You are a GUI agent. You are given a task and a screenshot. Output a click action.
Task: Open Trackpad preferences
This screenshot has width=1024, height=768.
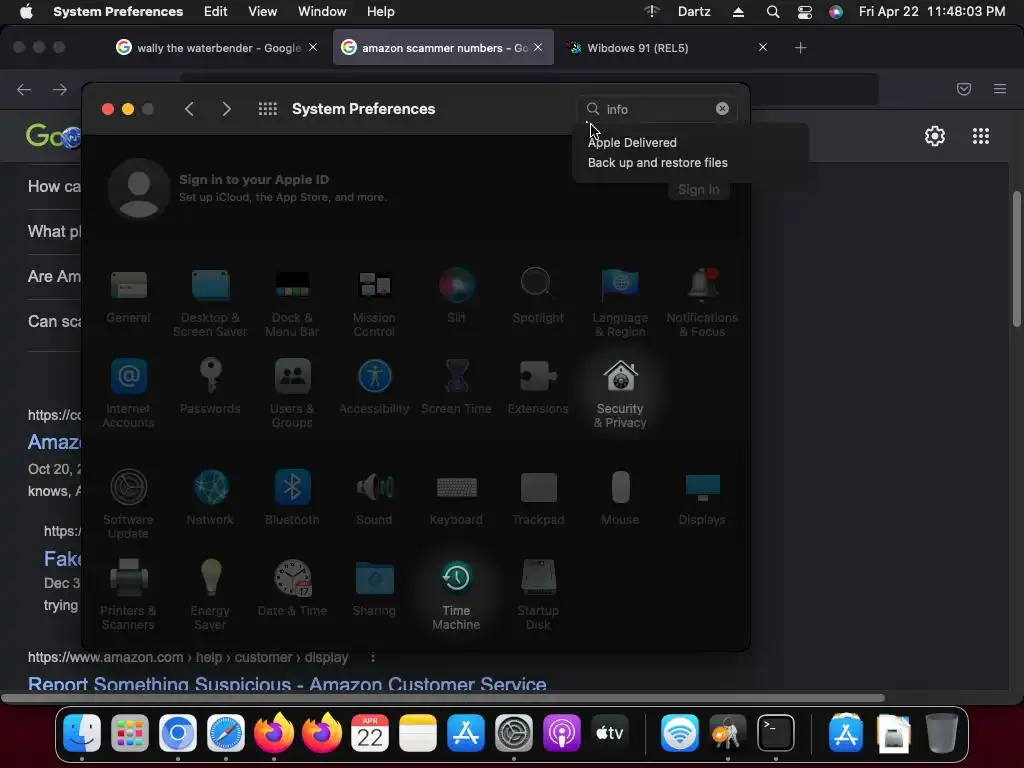coord(538,498)
